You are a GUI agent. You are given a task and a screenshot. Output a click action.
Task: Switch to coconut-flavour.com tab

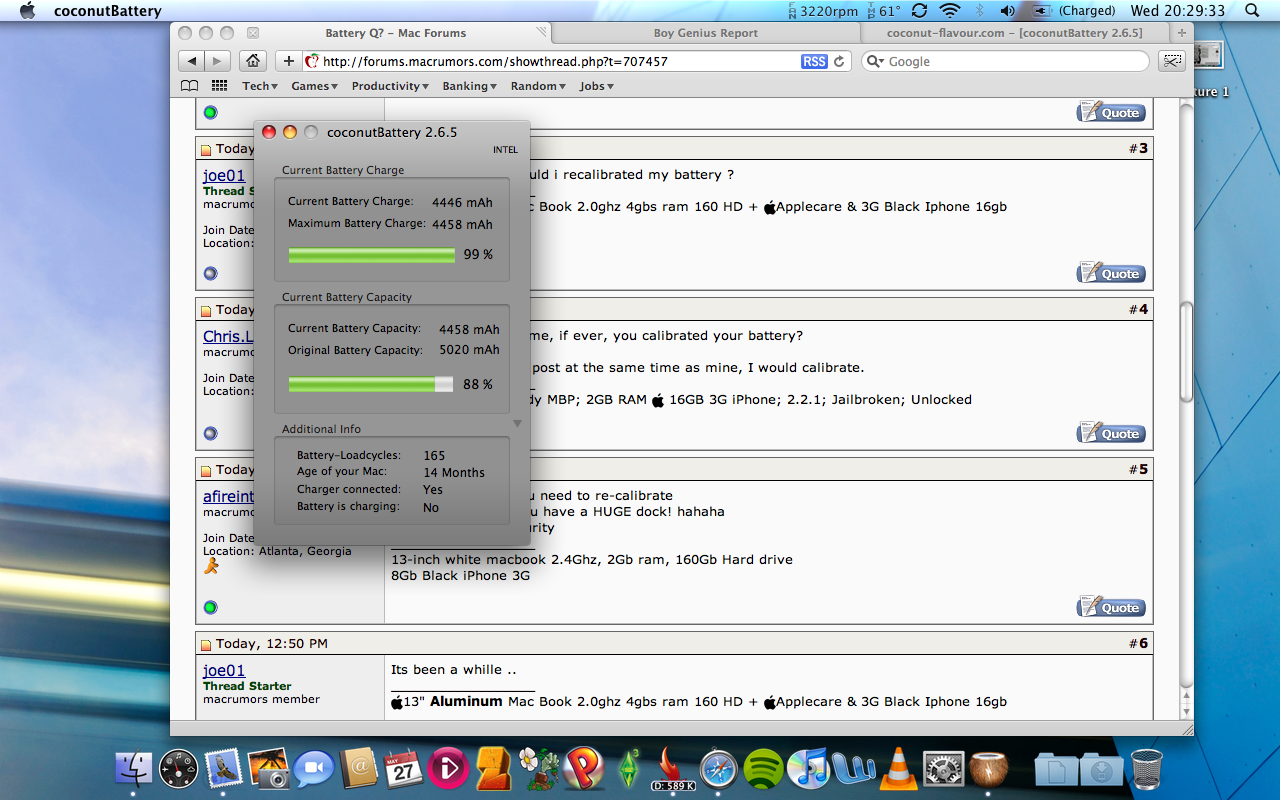pos(1015,33)
